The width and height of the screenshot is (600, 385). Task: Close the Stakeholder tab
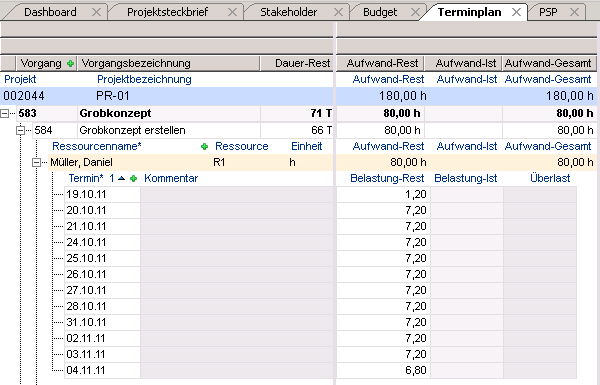tap(338, 12)
